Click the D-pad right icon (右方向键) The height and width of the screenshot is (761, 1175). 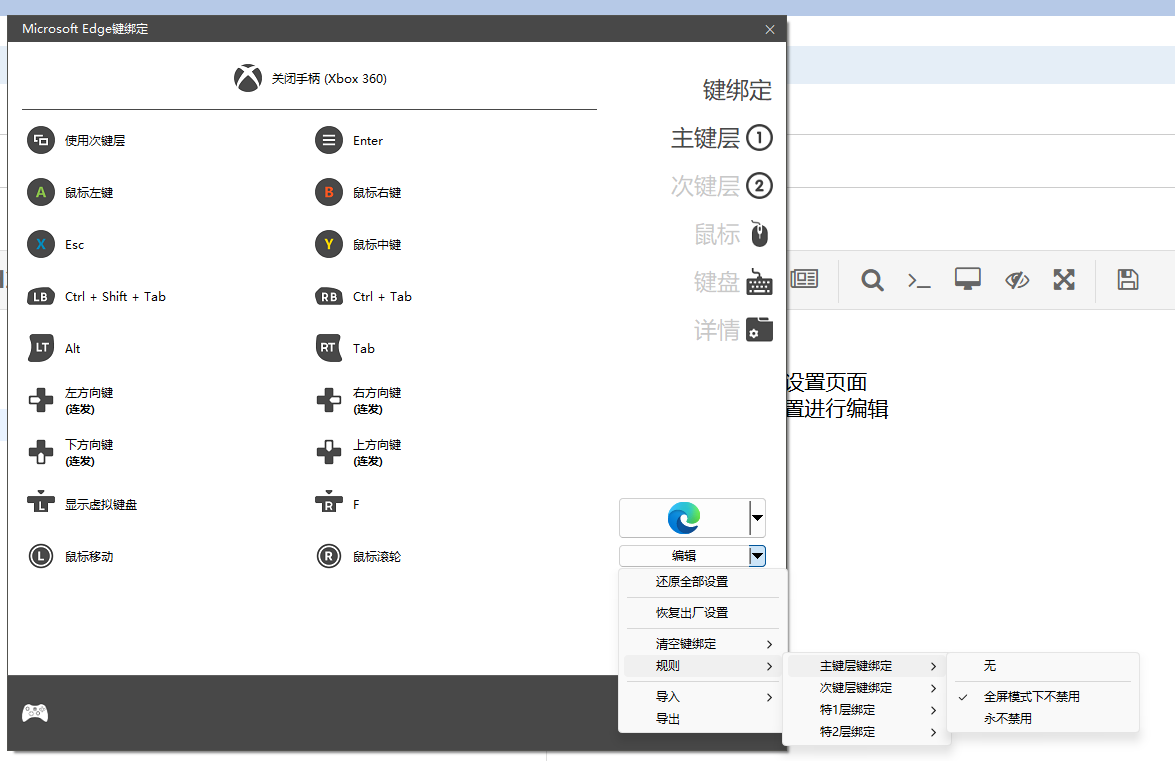click(329, 400)
